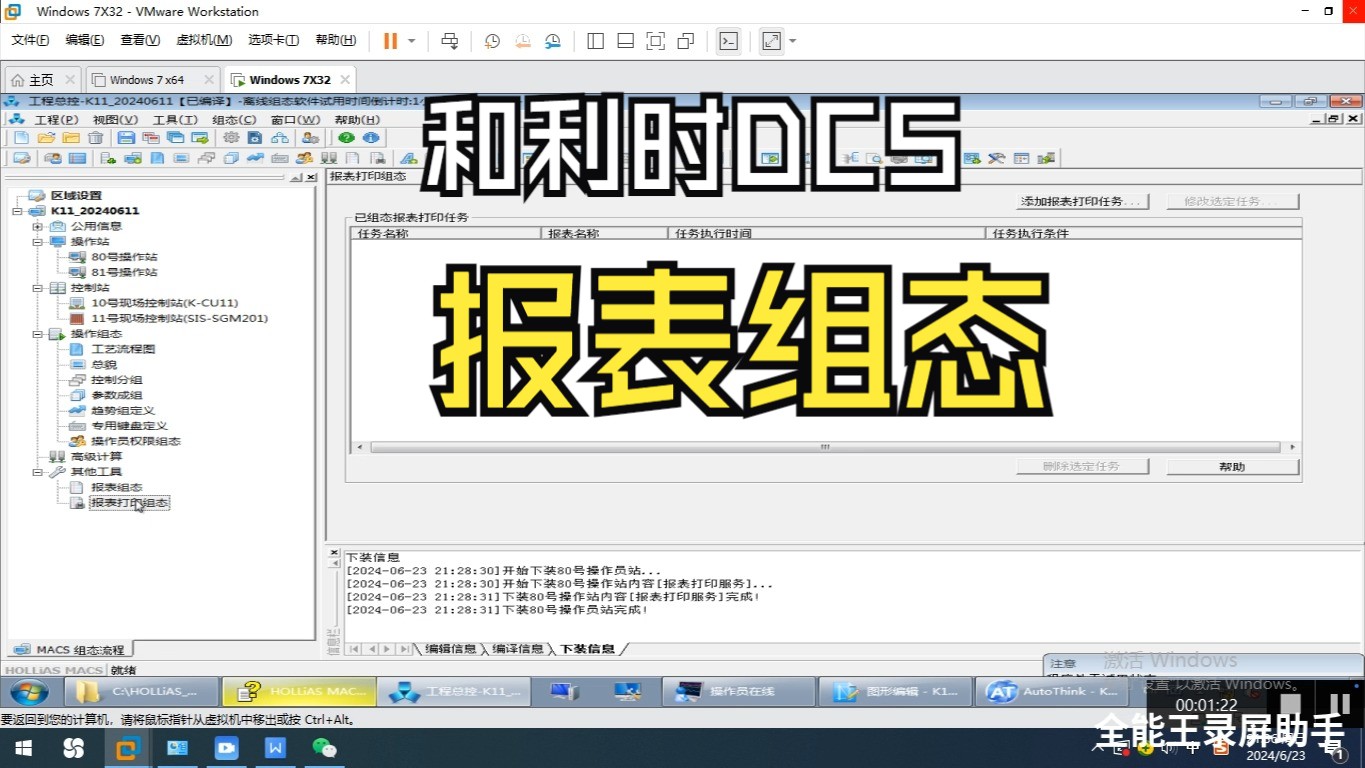
Task: Collapse the 操作组态 tree node
Action: click(x=37, y=334)
